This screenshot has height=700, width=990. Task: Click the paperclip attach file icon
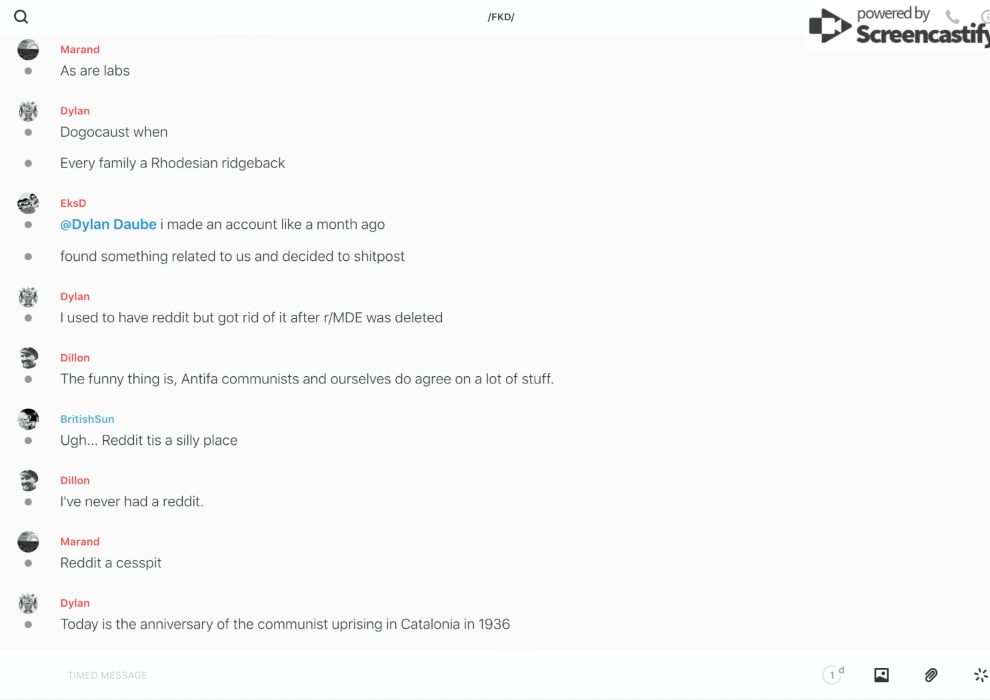tap(931, 675)
